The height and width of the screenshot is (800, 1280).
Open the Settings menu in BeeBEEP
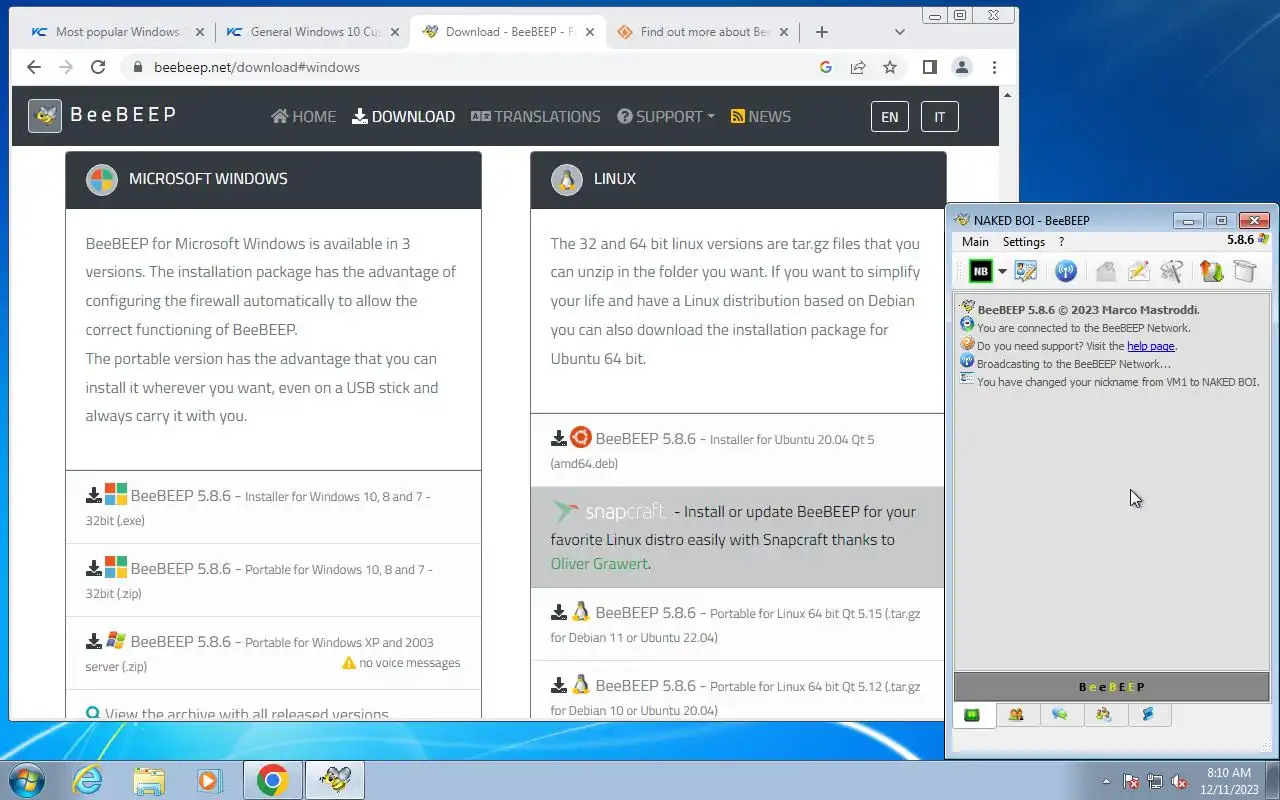[x=1023, y=242]
